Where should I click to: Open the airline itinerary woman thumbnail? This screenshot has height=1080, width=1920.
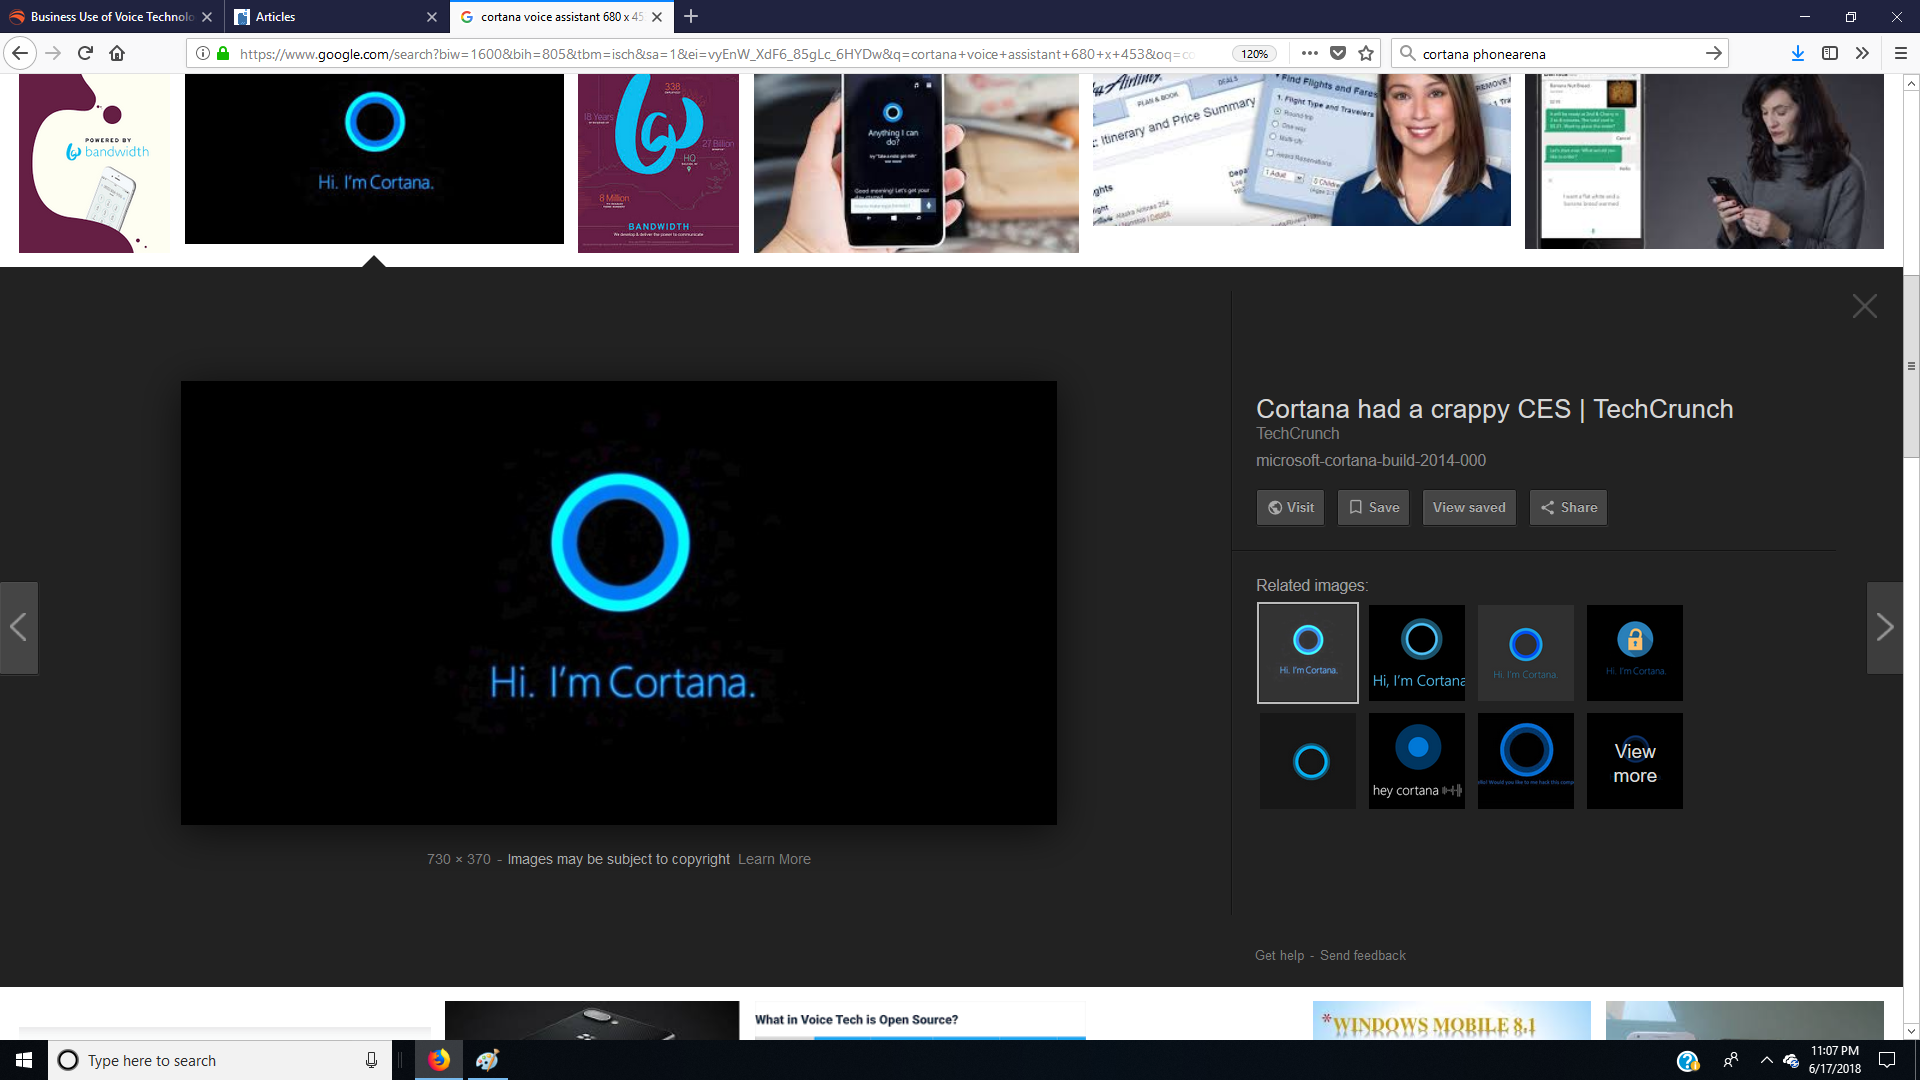(1301, 150)
